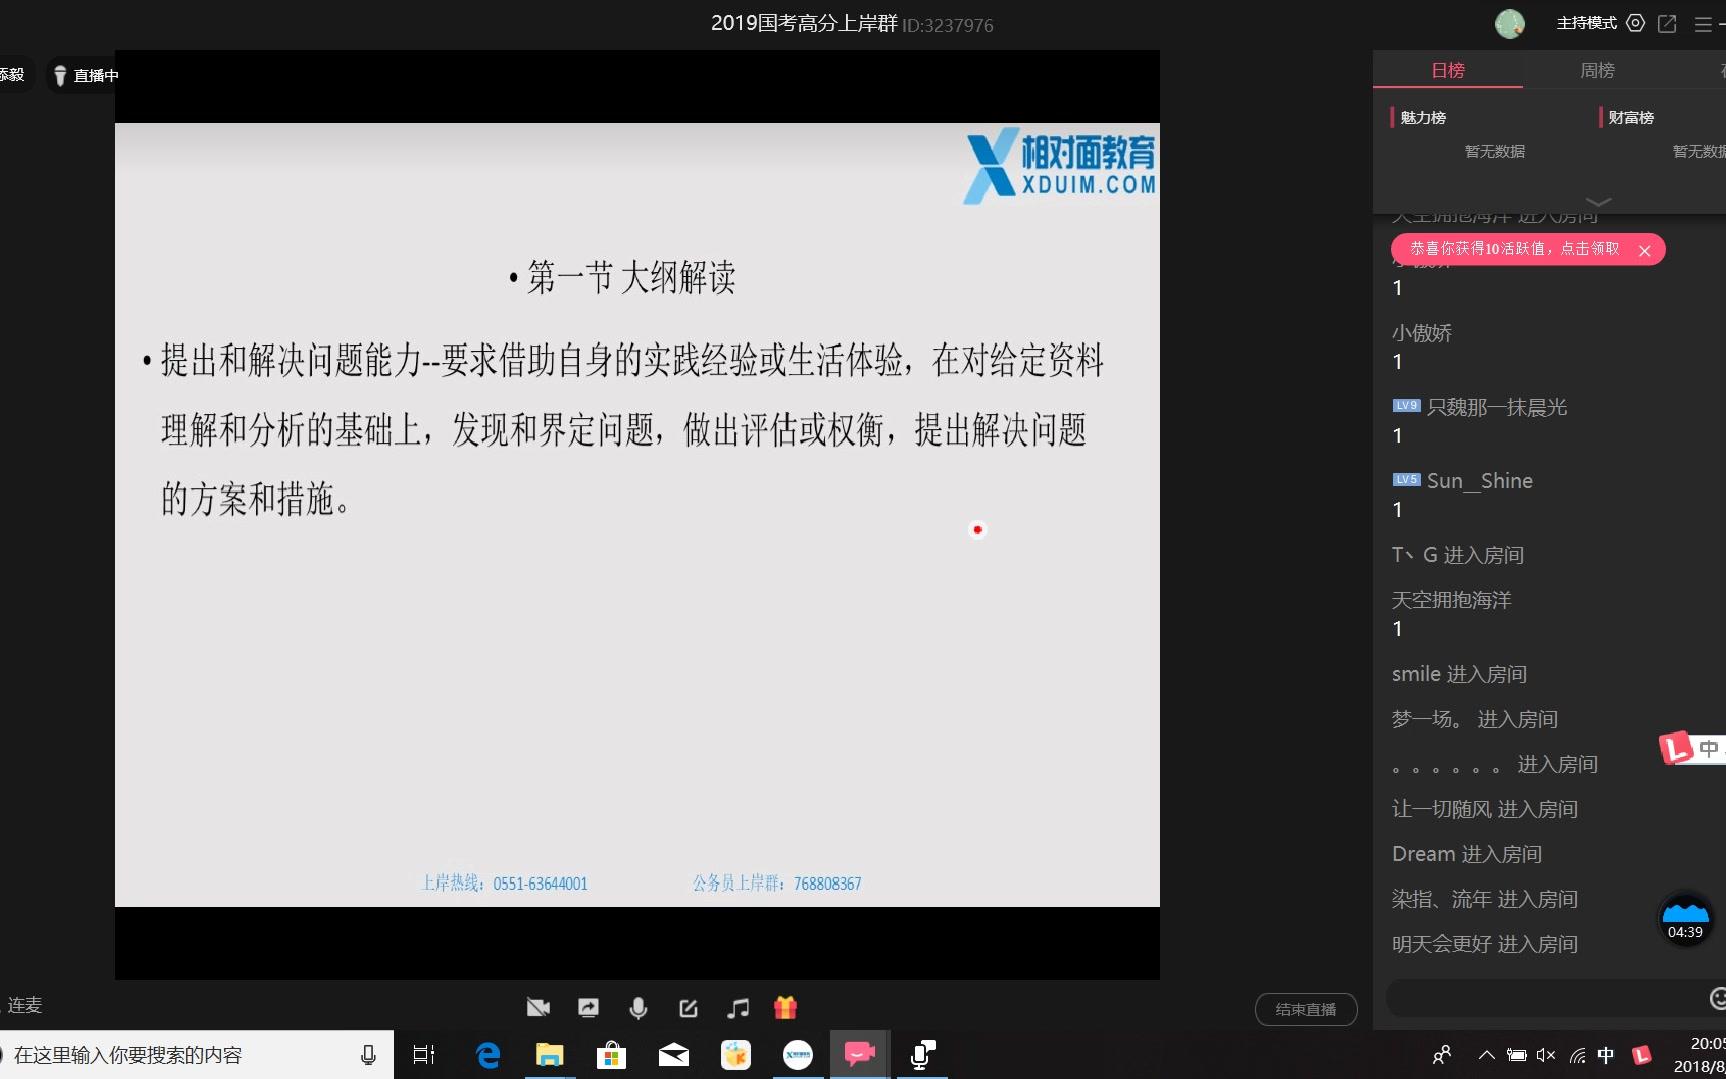The height and width of the screenshot is (1079, 1726).
Task: Click '染指、流年 进入房间' chat entry
Action: (x=1485, y=899)
